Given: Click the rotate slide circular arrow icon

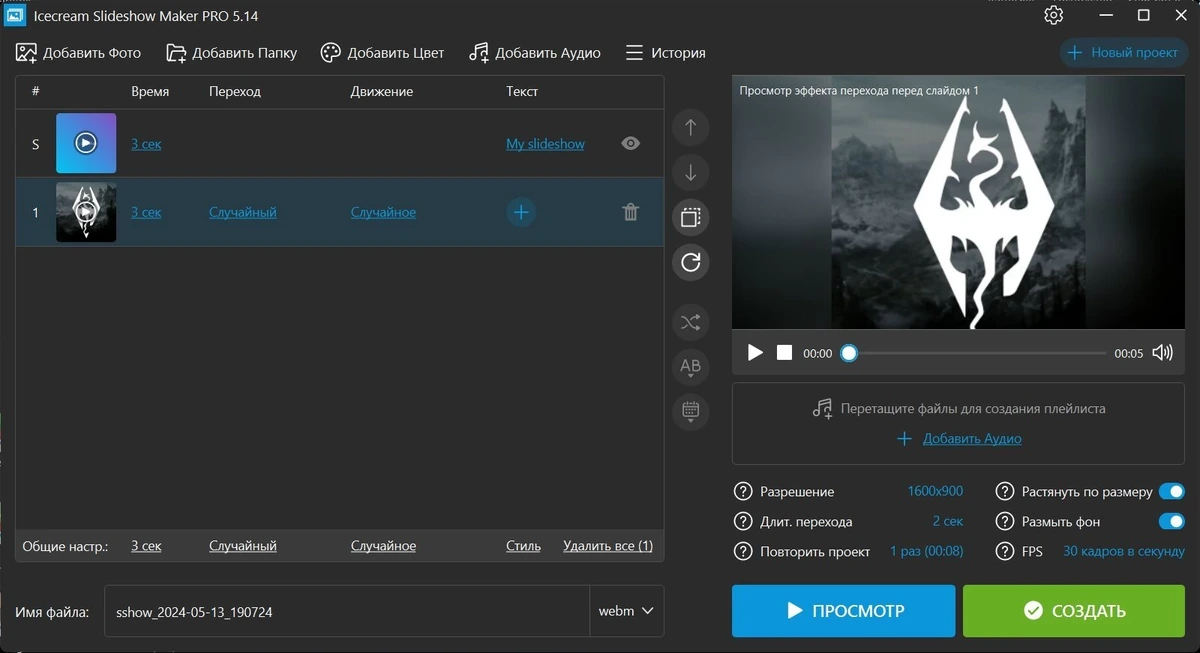Looking at the screenshot, I should pos(690,263).
